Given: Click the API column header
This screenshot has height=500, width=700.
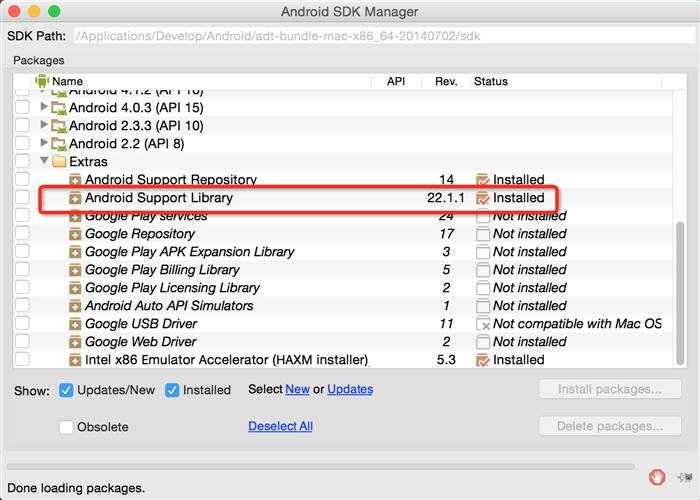Looking at the screenshot, I should [x=396, y=81].
